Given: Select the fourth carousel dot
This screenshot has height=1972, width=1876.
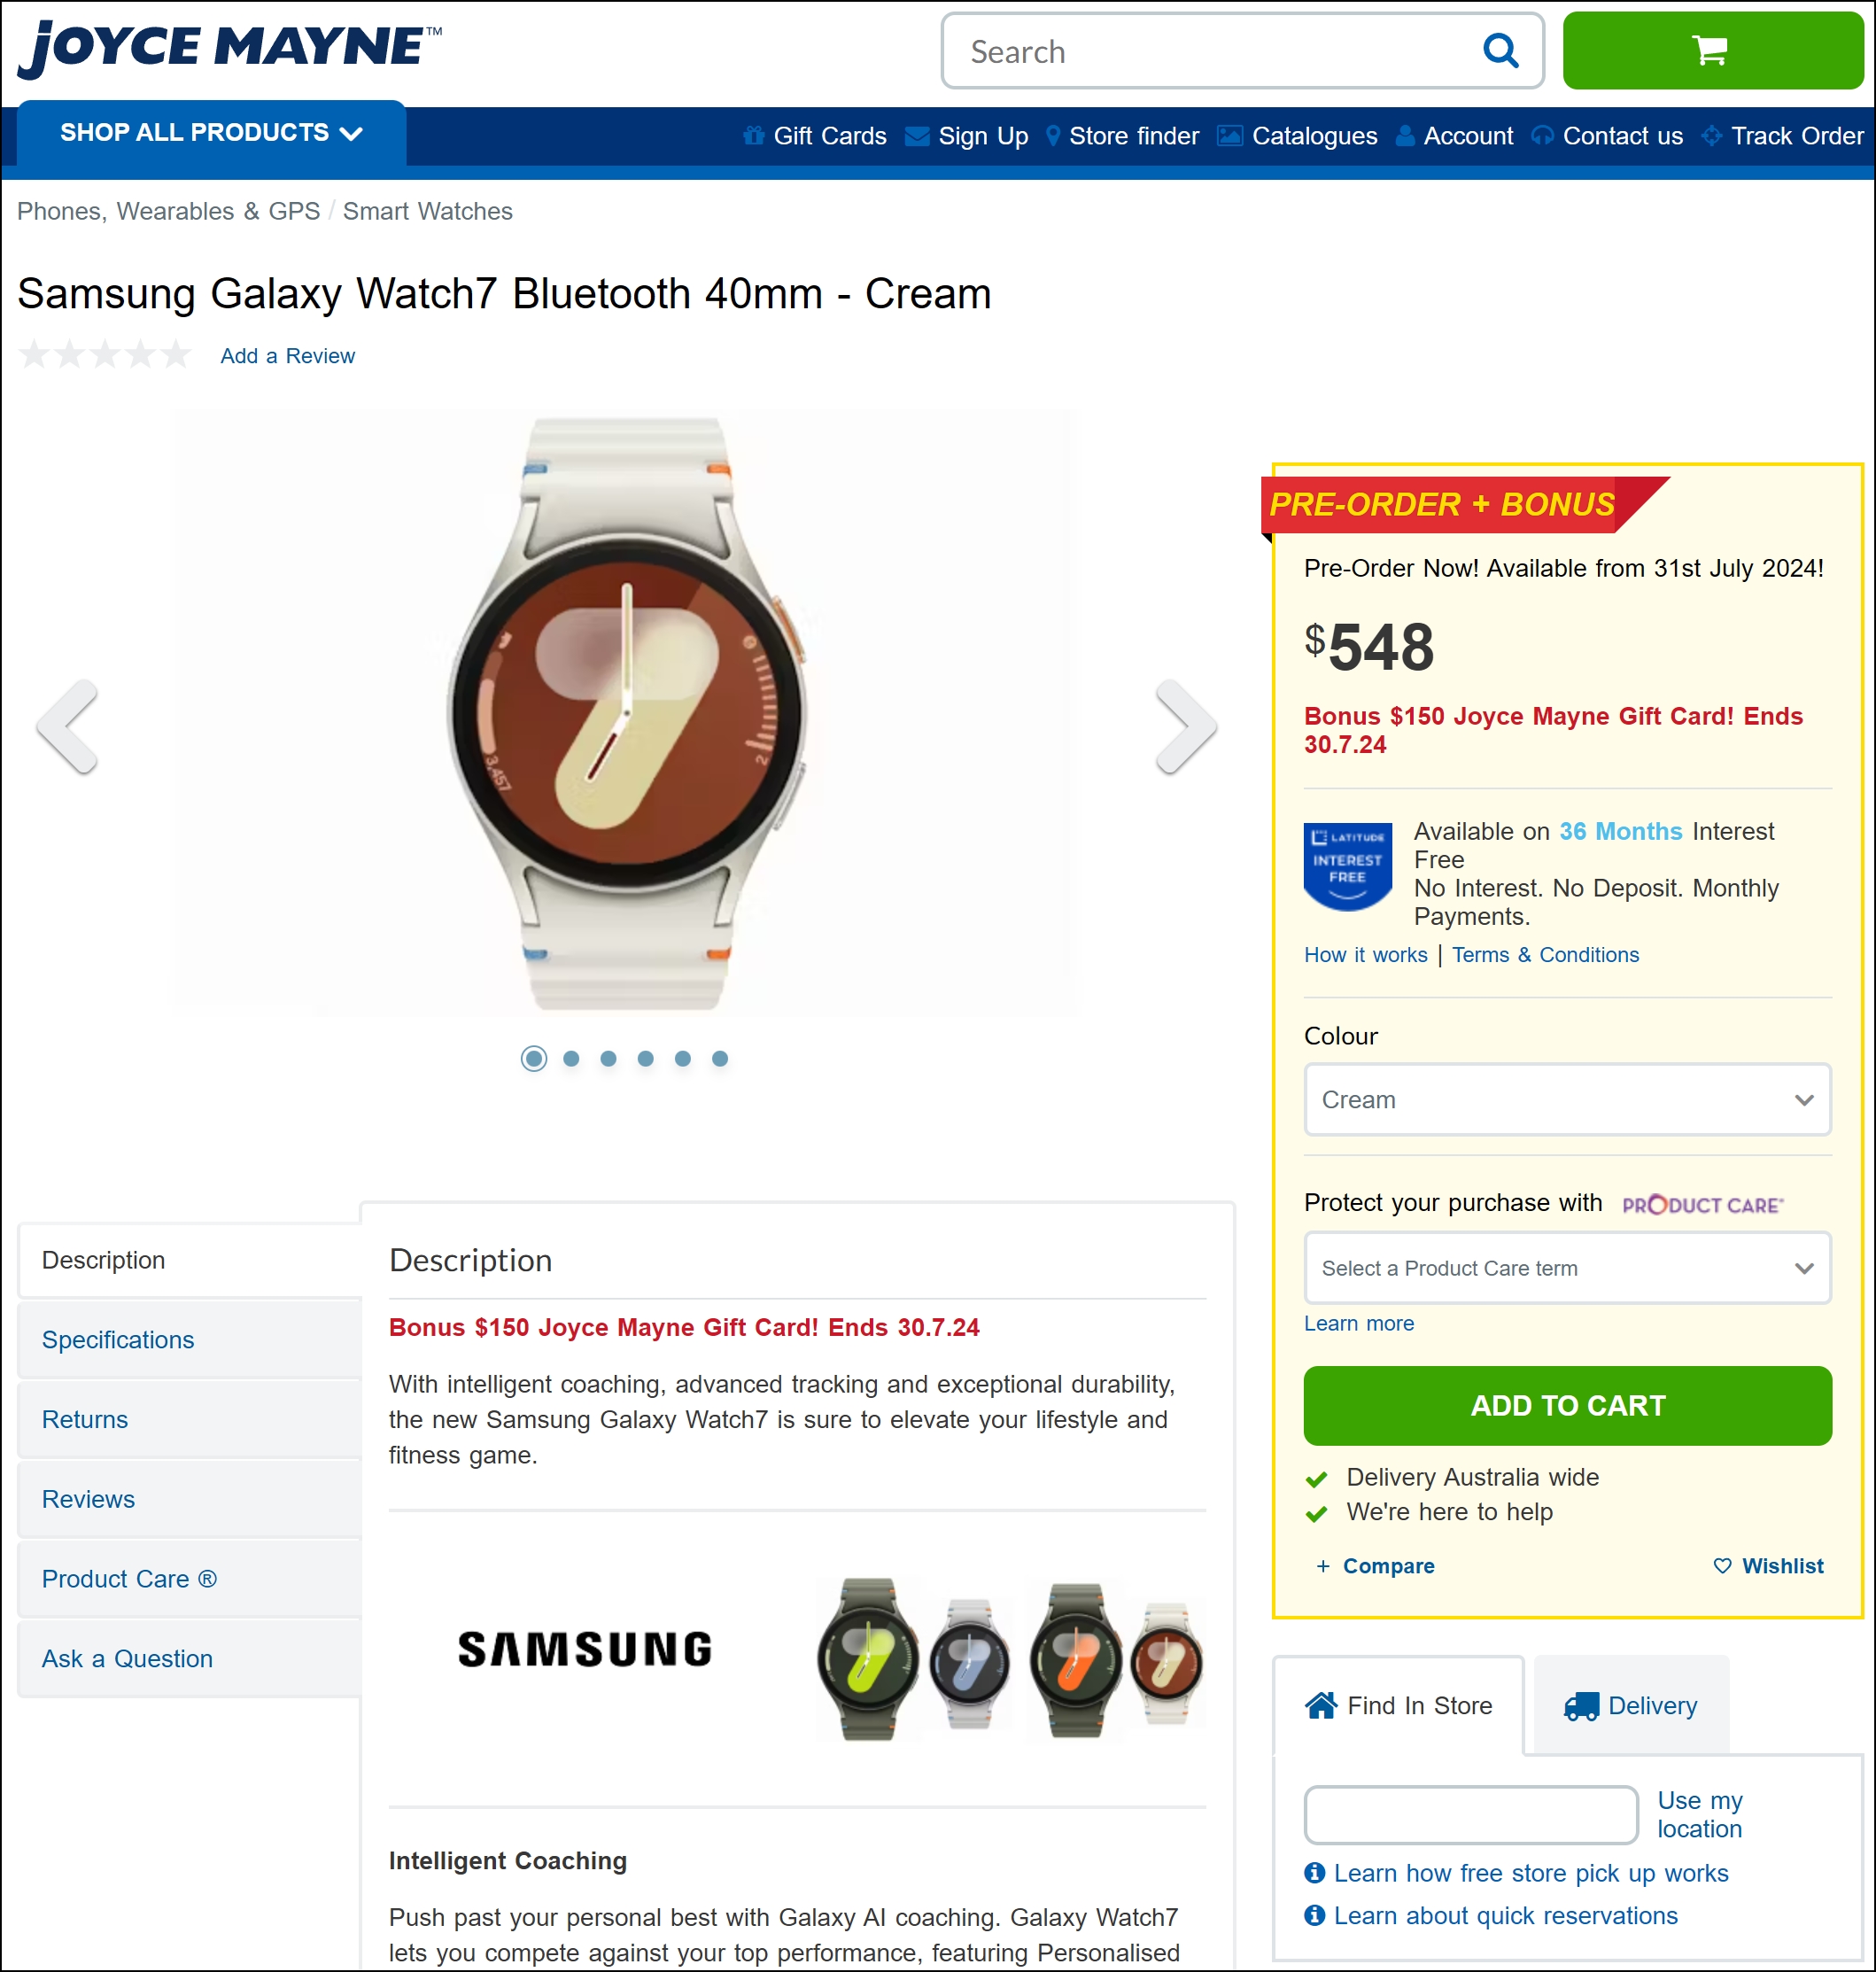Looking at the screenshot, I should [x=646, y=1058].
